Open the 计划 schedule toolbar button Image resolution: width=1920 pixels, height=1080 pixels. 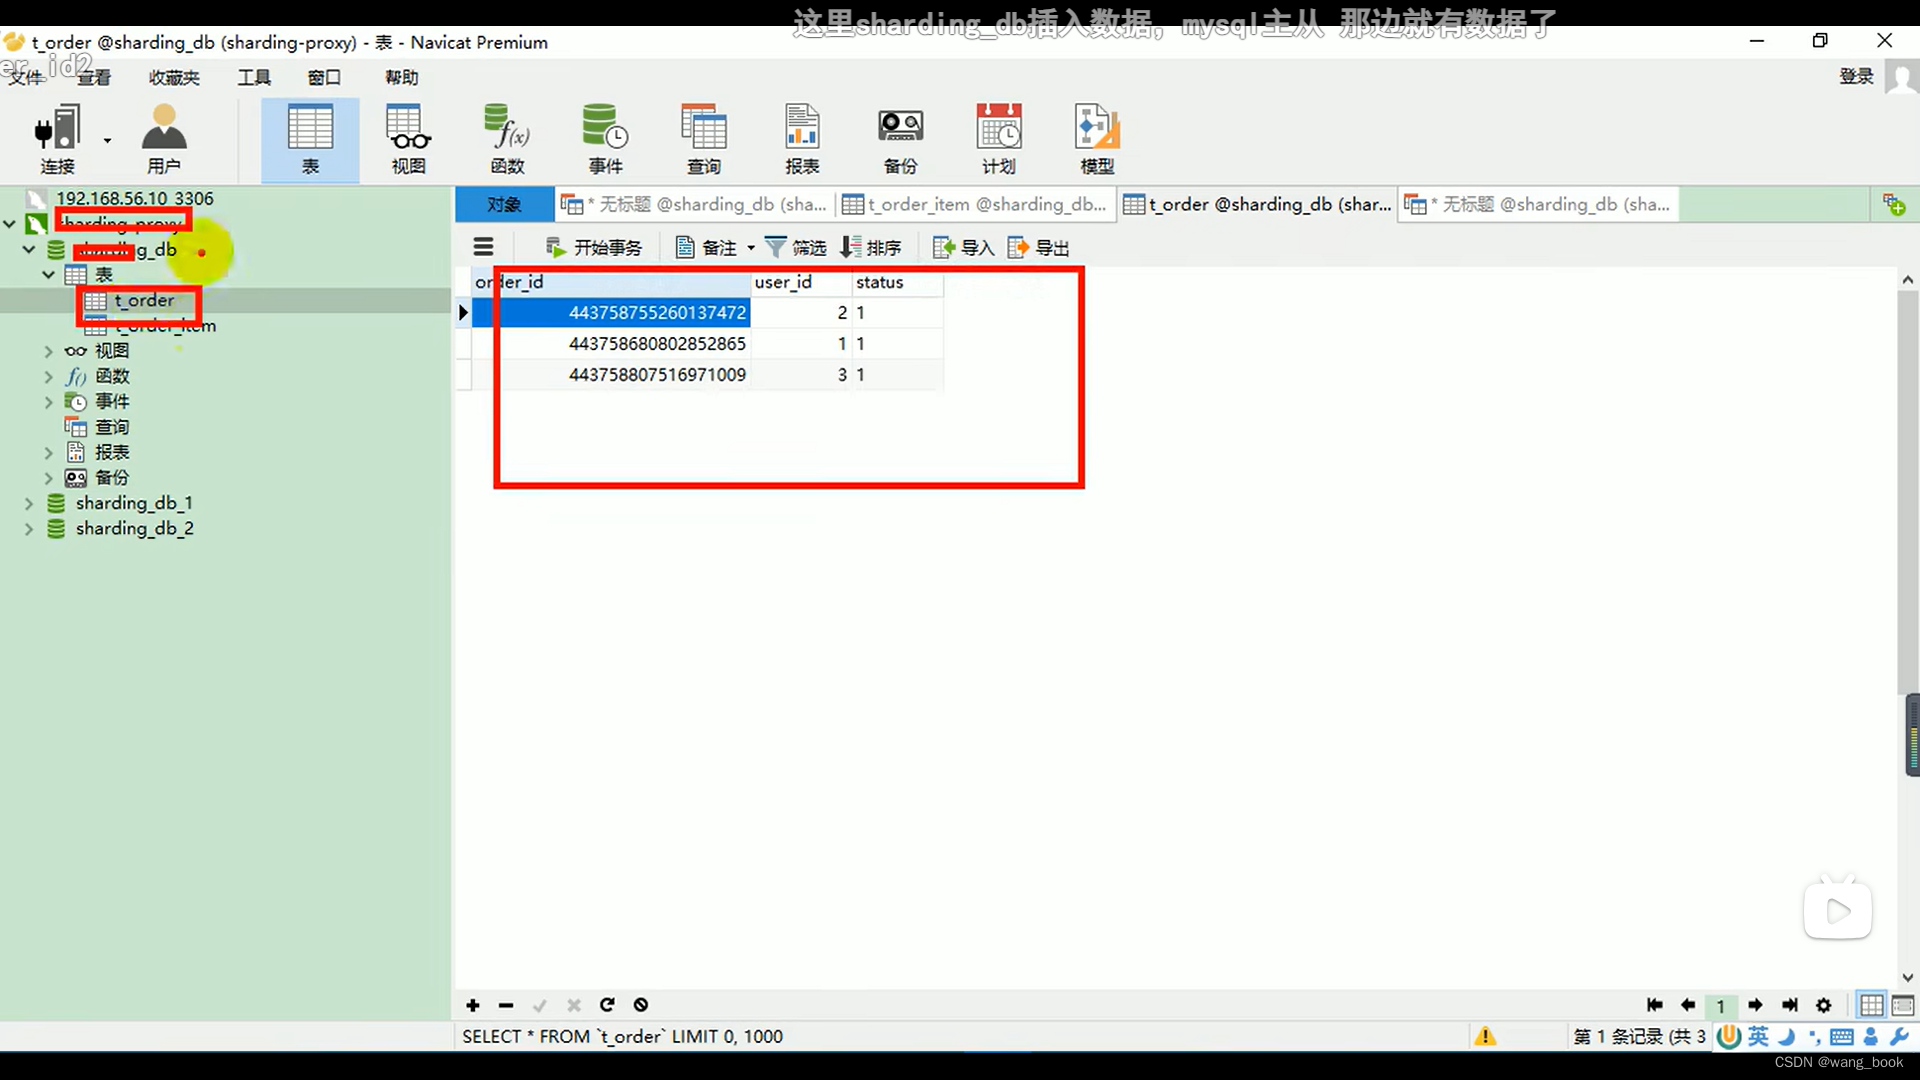tap(999, 139)
